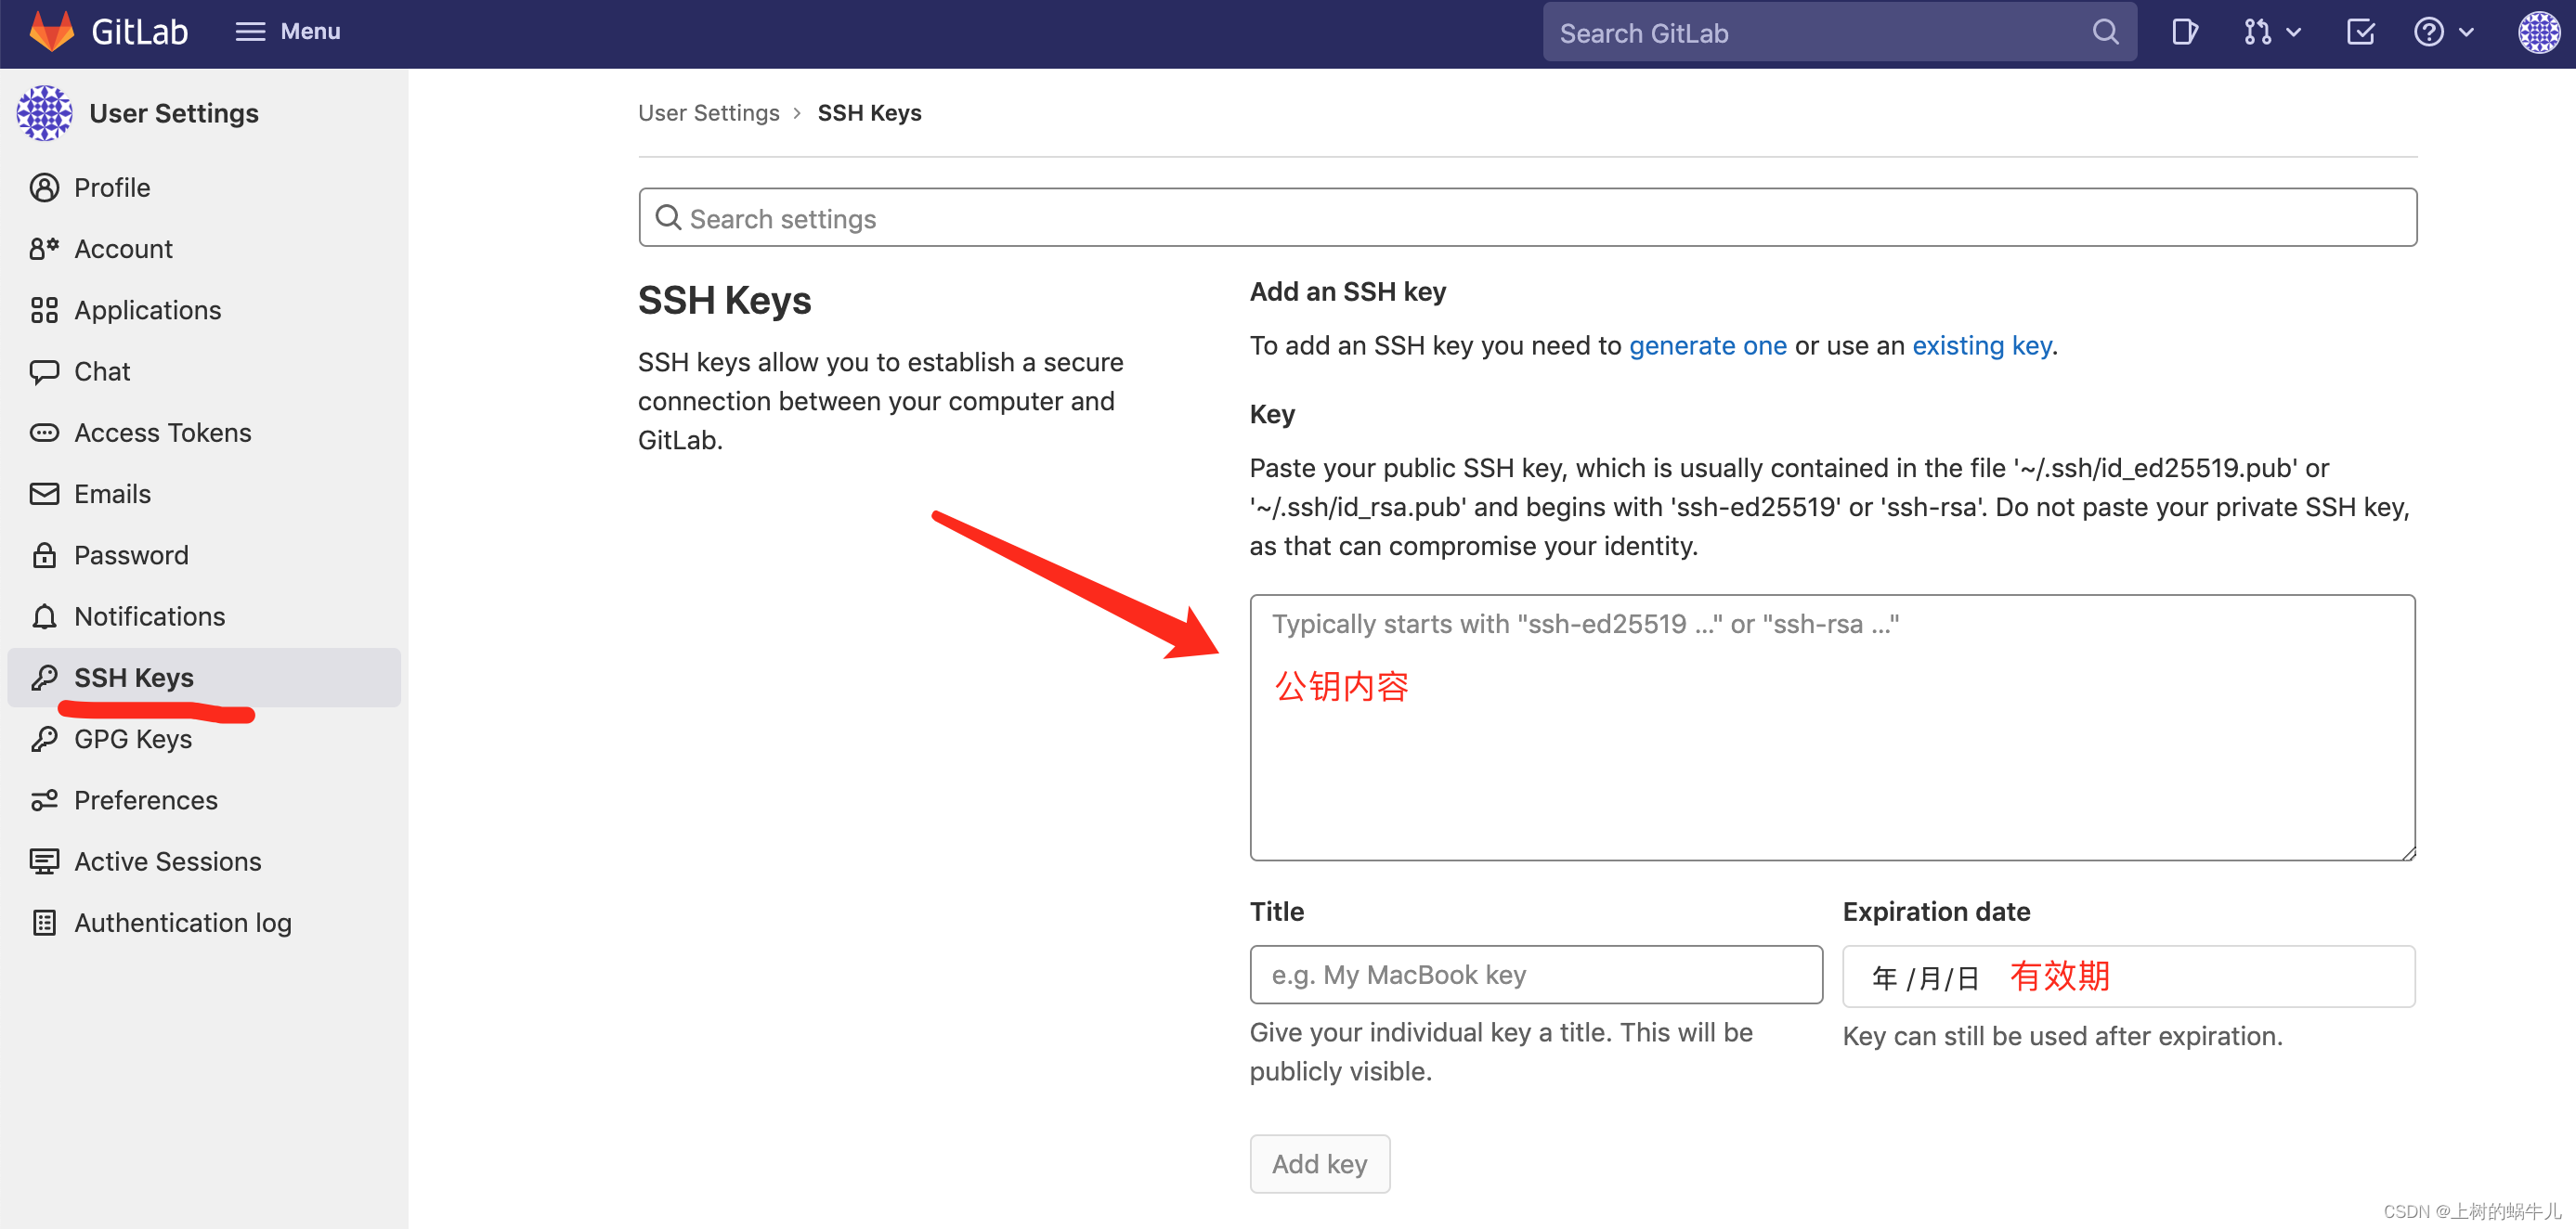Open Password settings

pos(131,555)
